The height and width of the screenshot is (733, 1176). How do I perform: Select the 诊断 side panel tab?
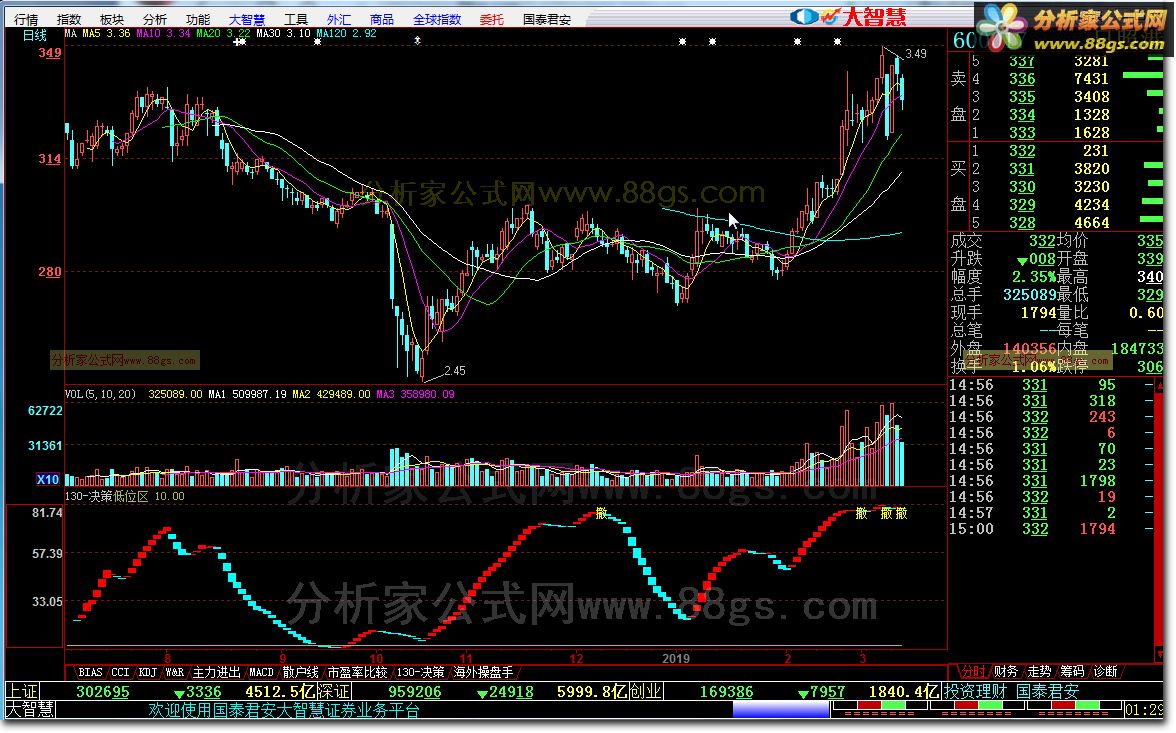click(x=1106, y=671)
